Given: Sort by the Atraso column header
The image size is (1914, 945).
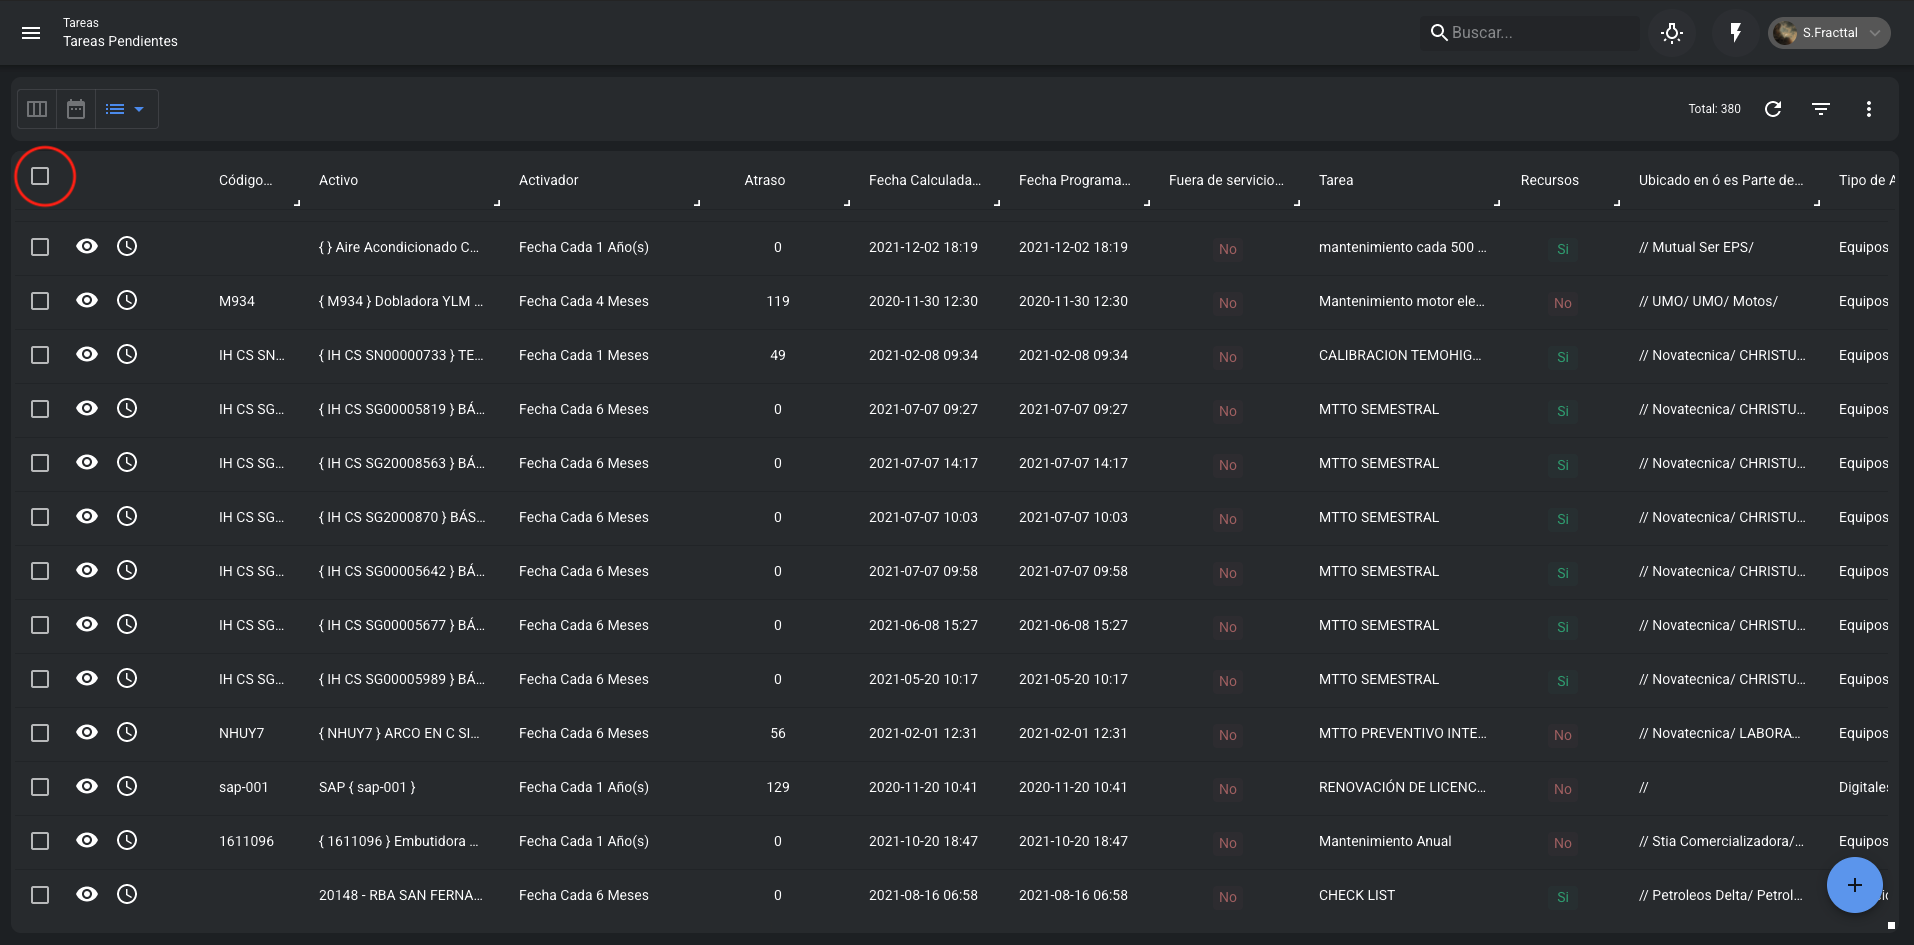Looking at the screenshot, I should coord(764,181).
